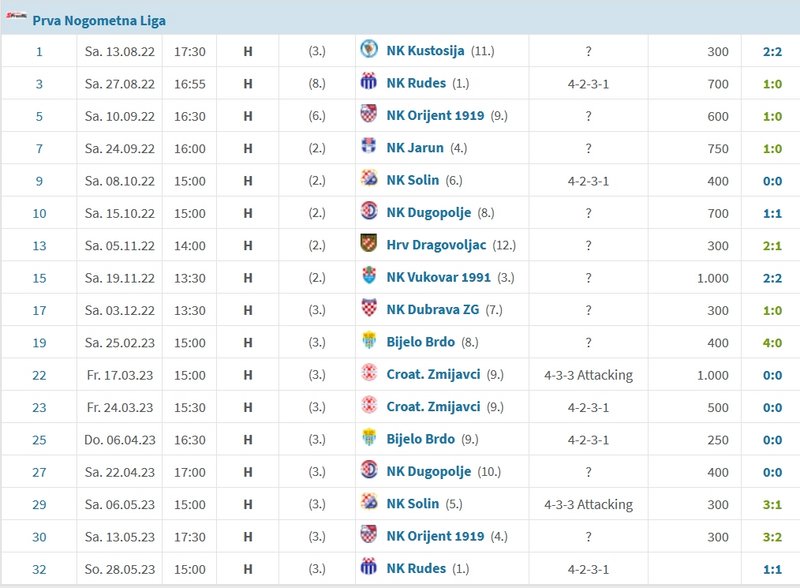Click the Croat. Zmijavci crest in matchday 23 row
The height and width of the screenshot is (588, 800).
tap(368, 405)
